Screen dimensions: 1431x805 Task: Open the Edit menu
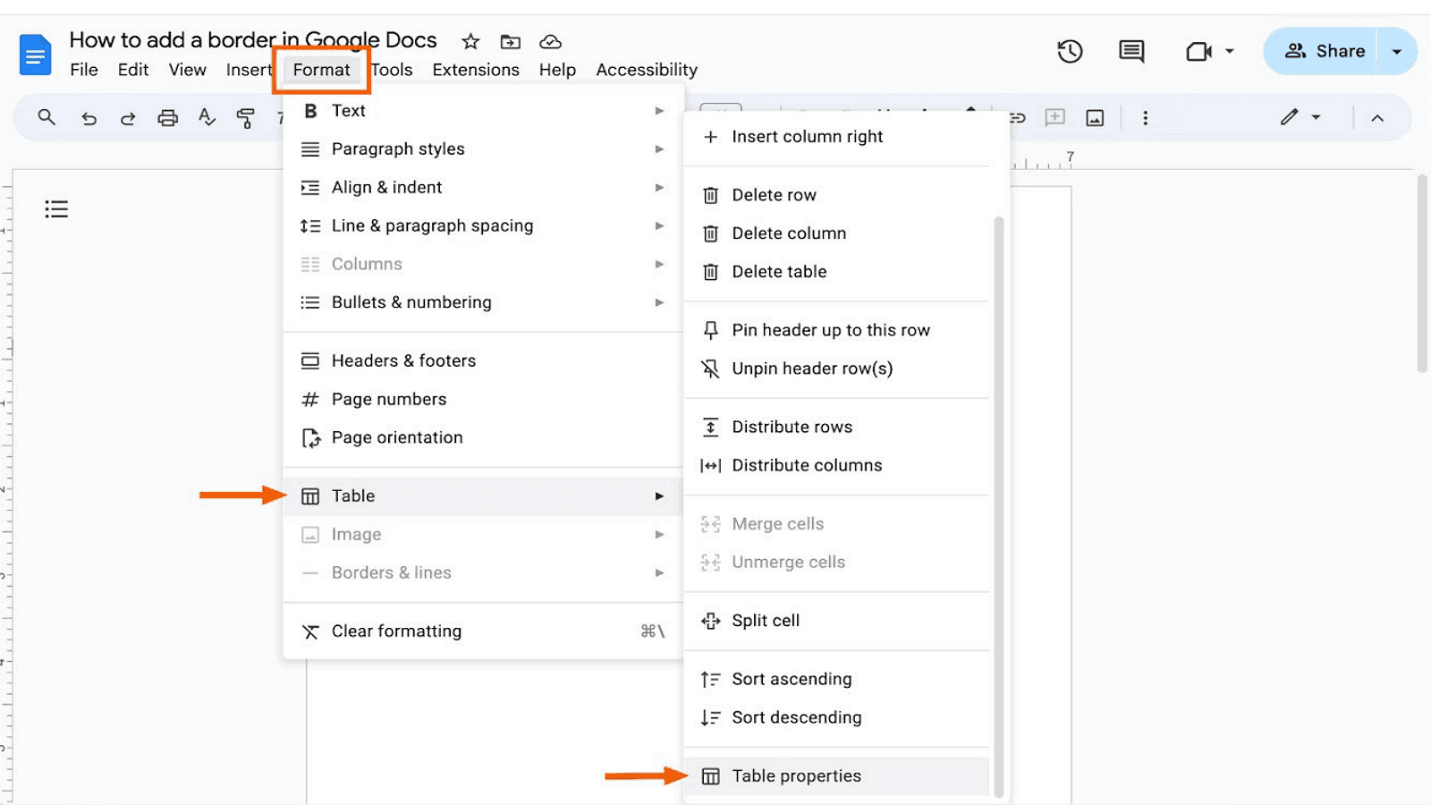[x=133, y=70]
